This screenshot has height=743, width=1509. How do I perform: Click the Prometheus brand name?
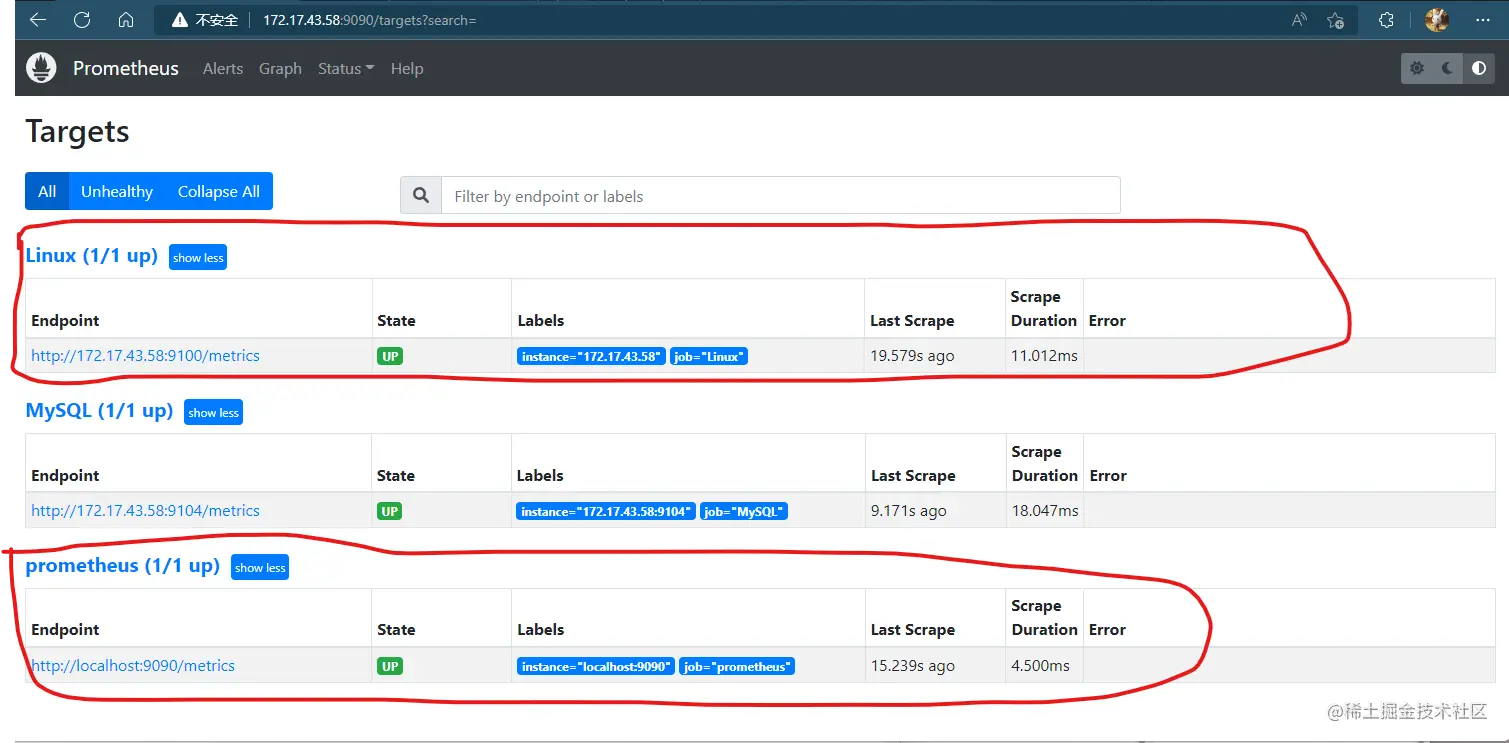126,68
